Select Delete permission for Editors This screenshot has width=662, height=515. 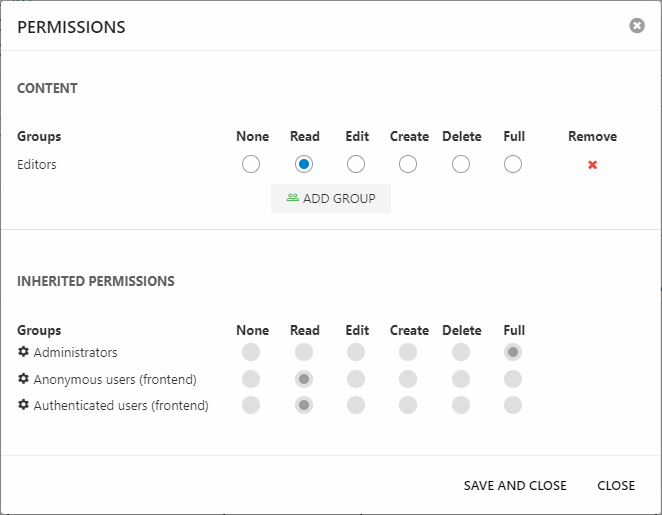(461, 164)
